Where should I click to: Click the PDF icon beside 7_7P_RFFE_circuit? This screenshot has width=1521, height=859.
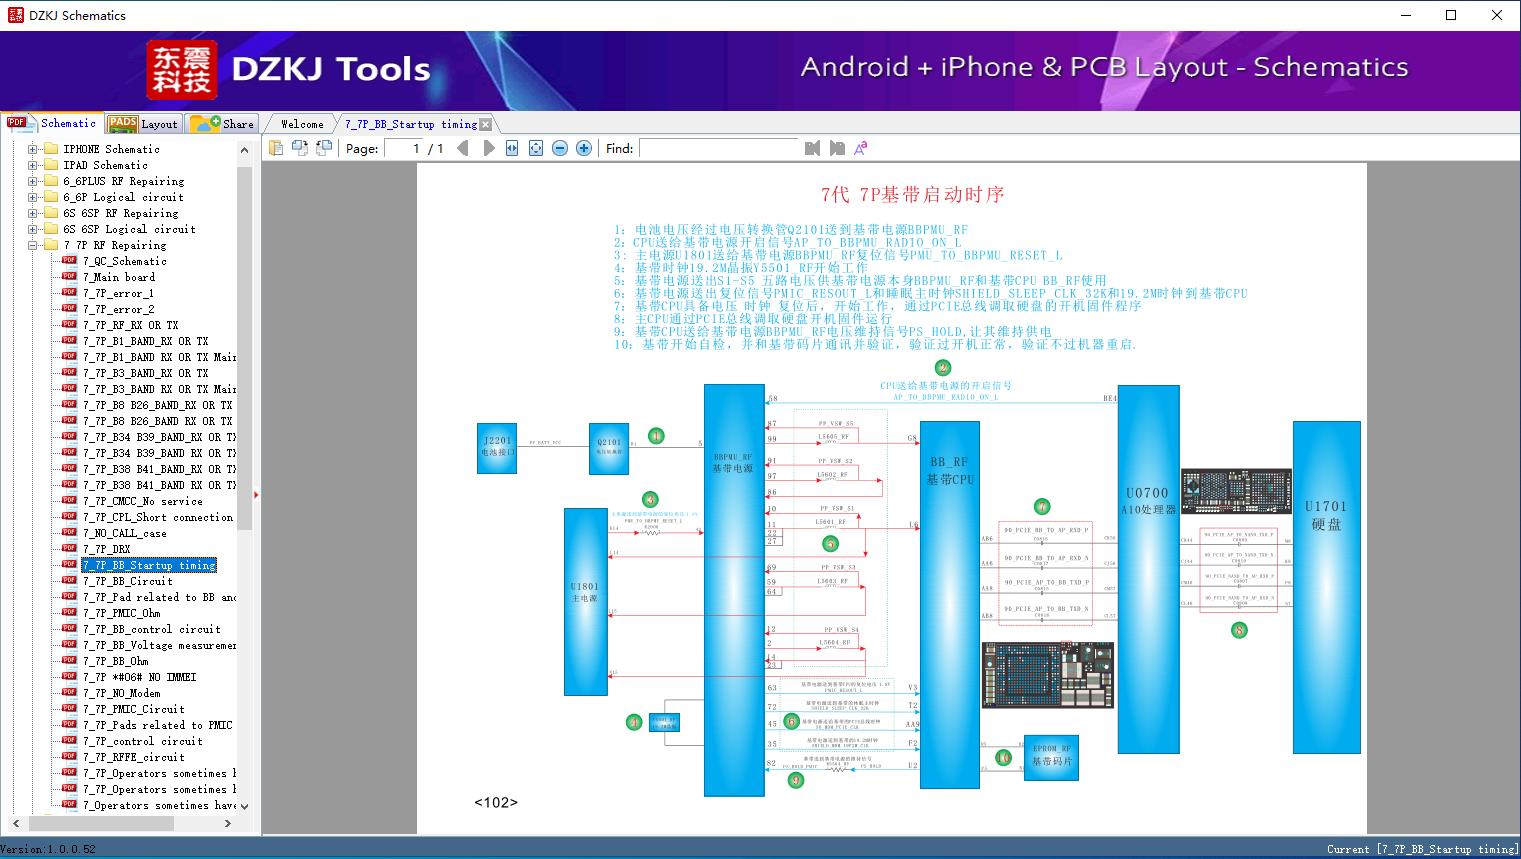click(69, 757)
